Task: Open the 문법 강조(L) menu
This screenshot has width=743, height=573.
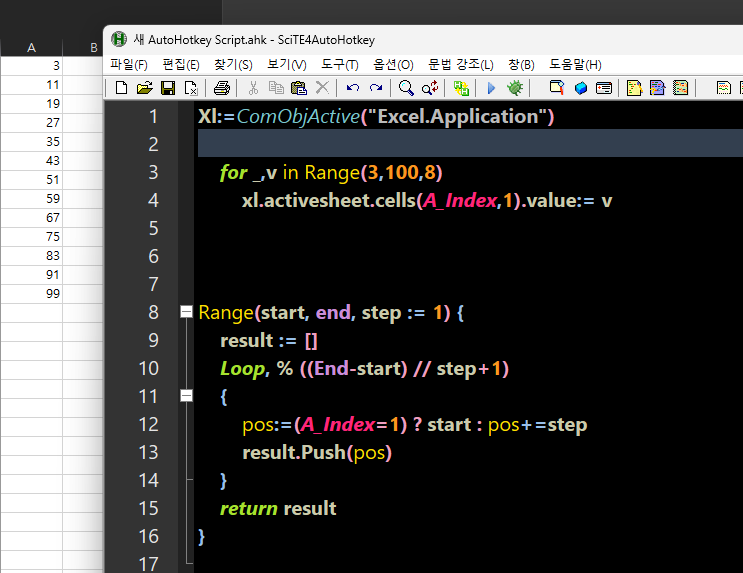Action: (x=461, y=64)
